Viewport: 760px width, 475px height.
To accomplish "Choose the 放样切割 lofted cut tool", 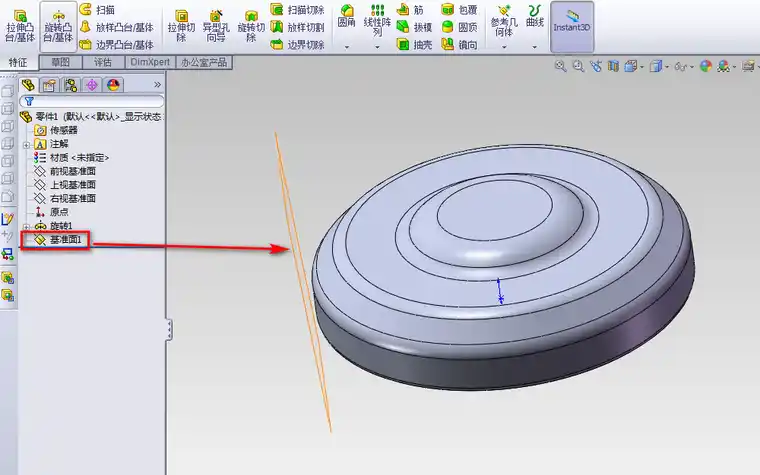I will 298,27.
